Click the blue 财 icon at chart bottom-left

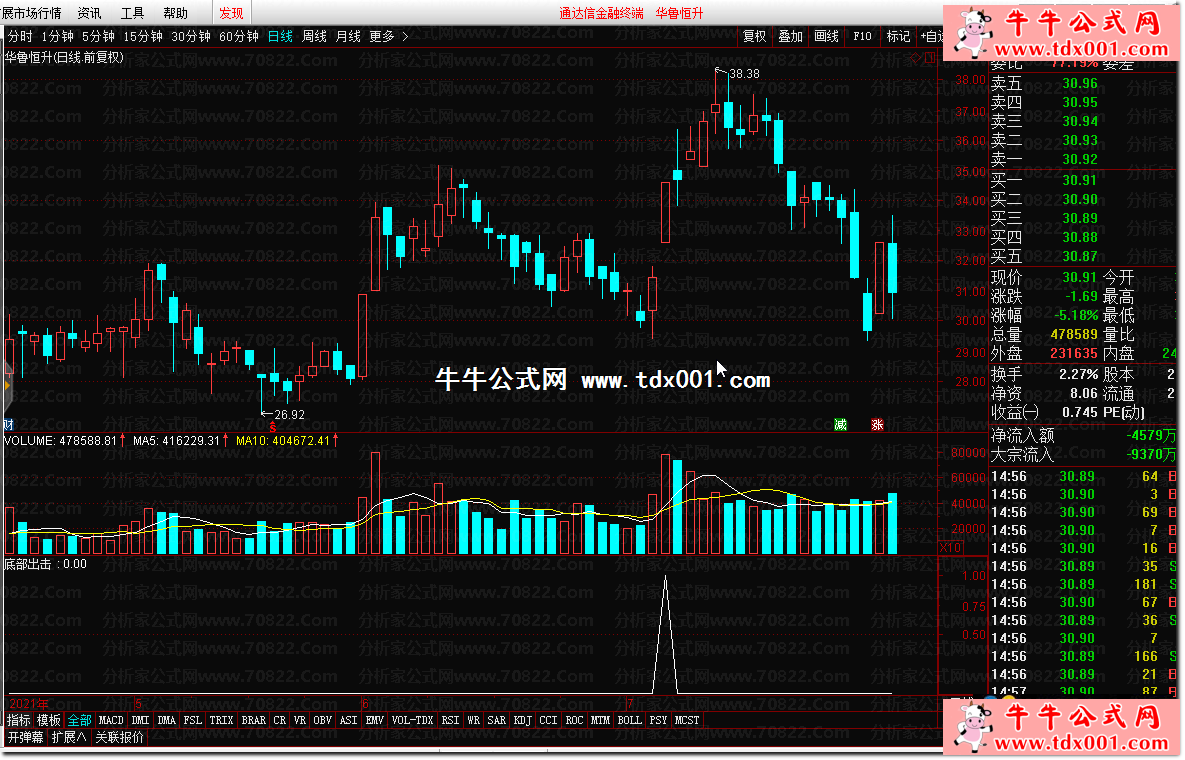[9, 424]
